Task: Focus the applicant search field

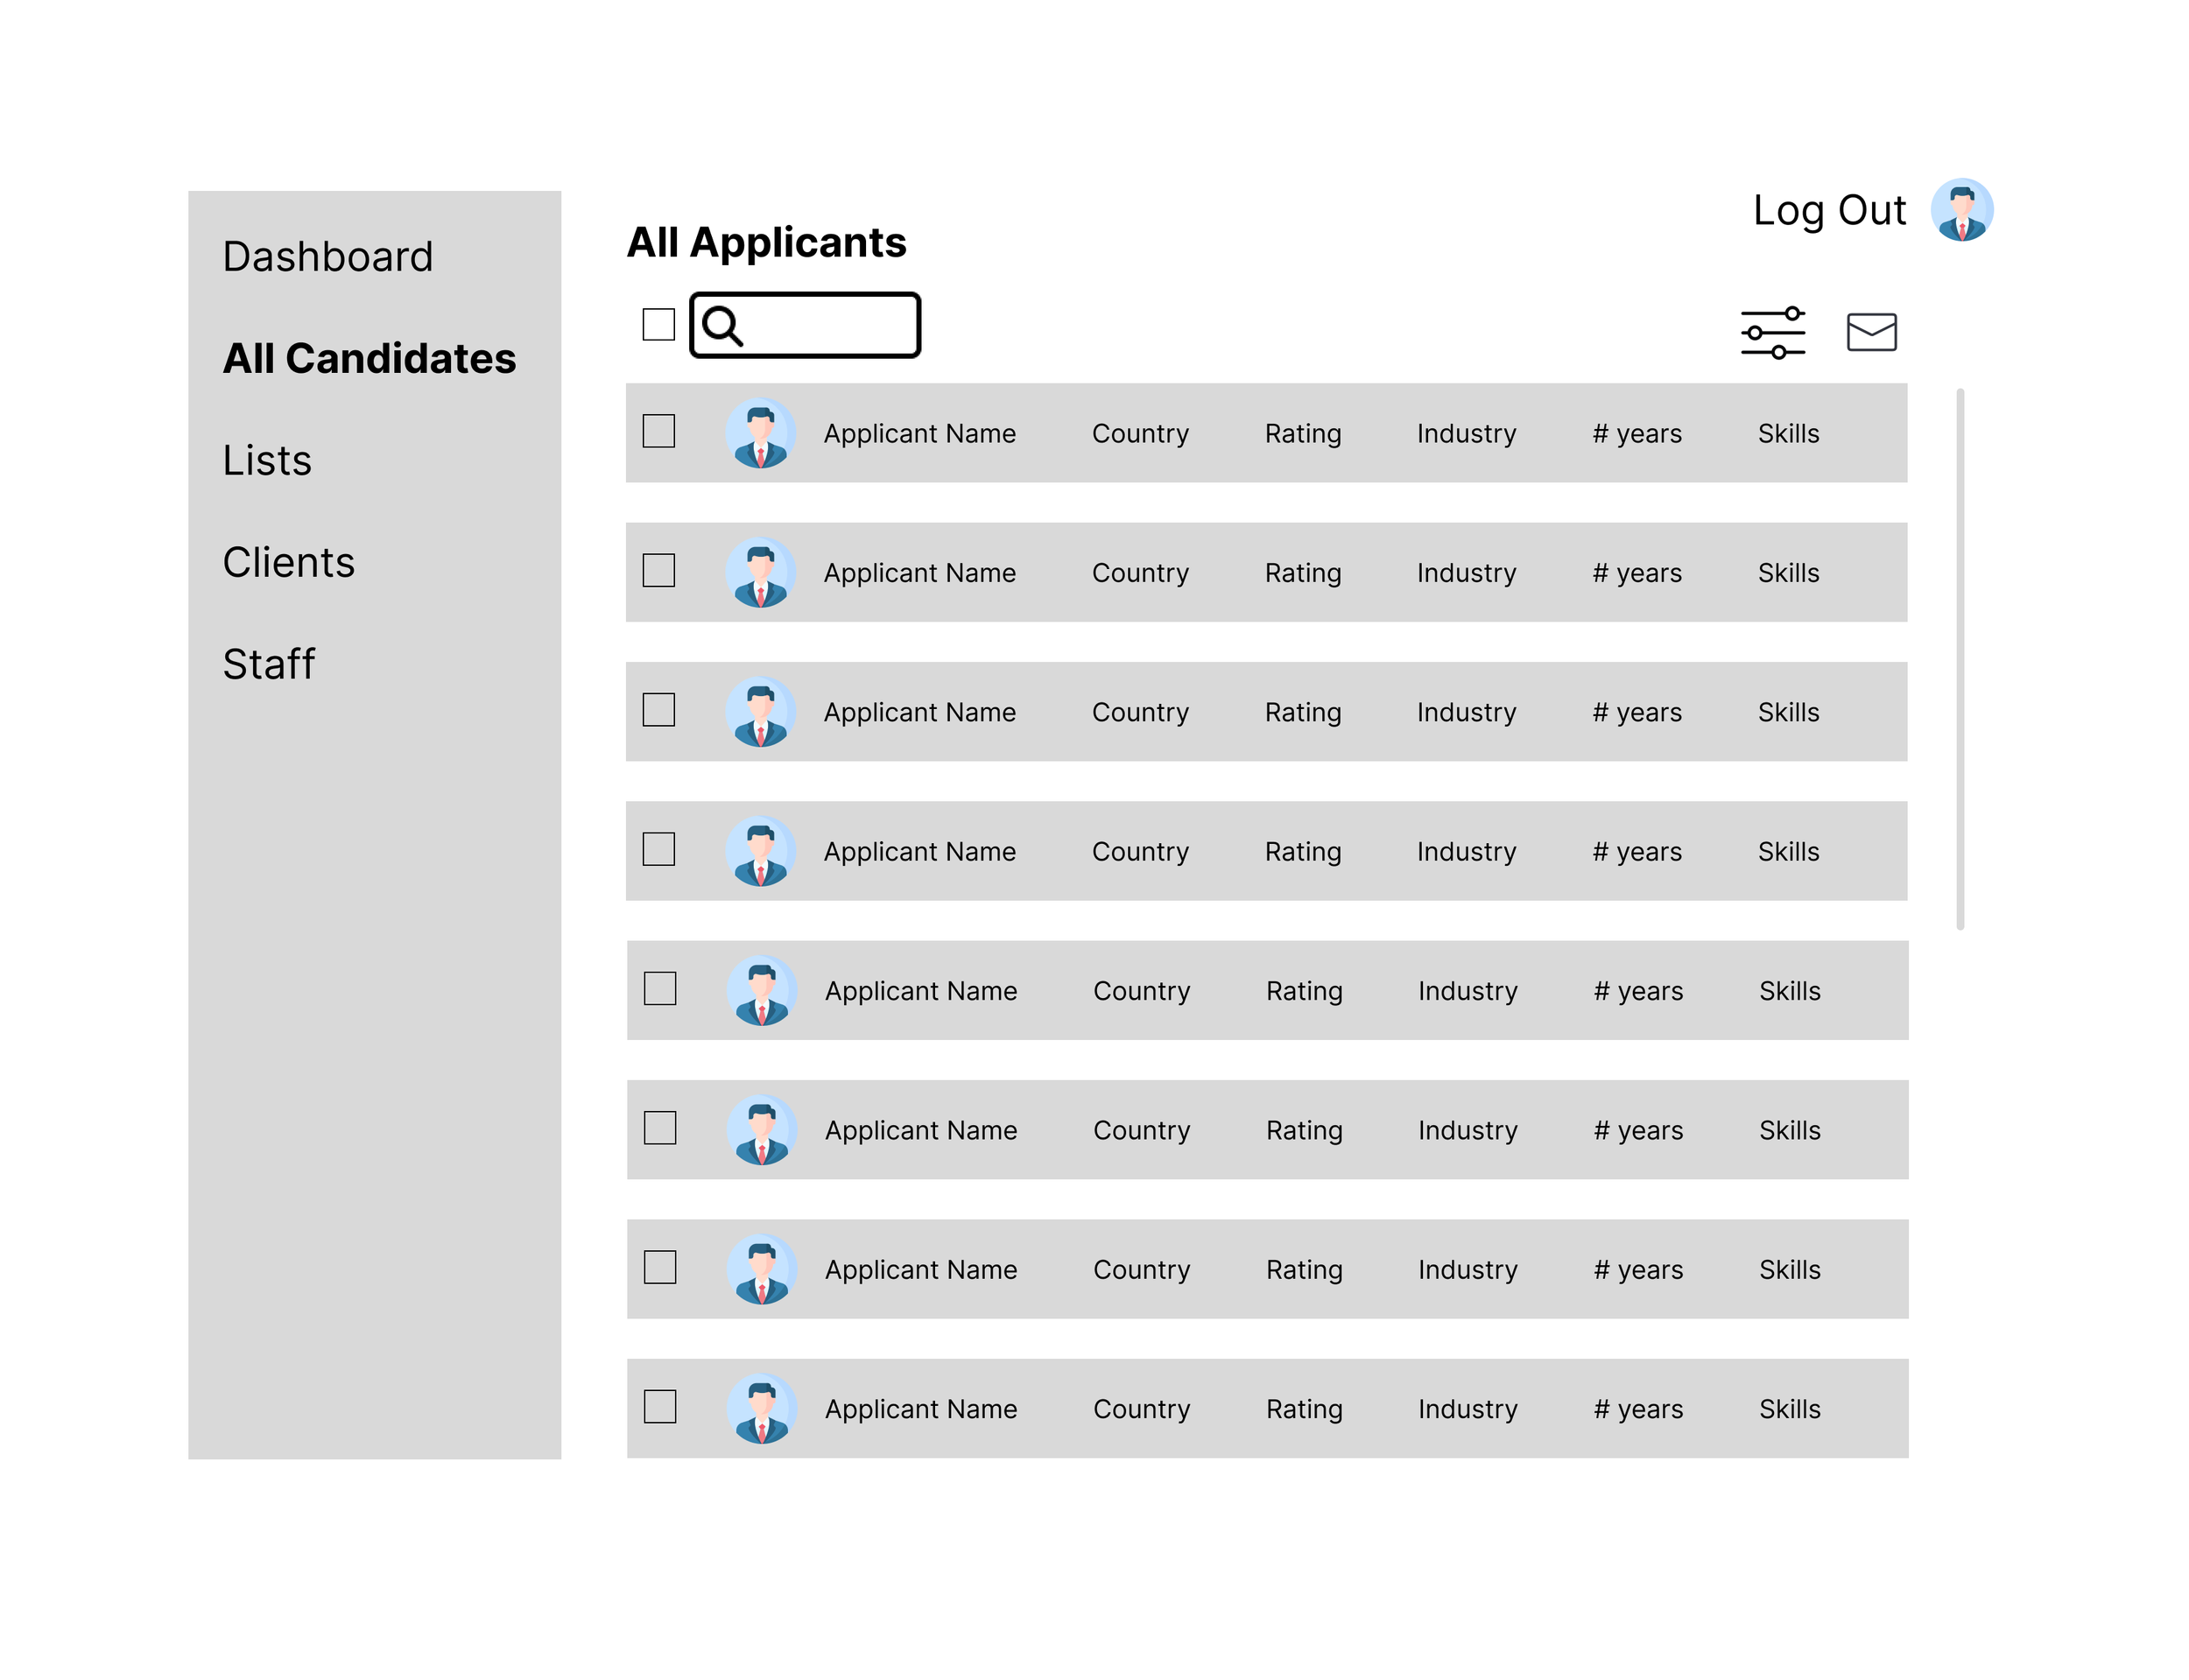Action: click(828, 326)
